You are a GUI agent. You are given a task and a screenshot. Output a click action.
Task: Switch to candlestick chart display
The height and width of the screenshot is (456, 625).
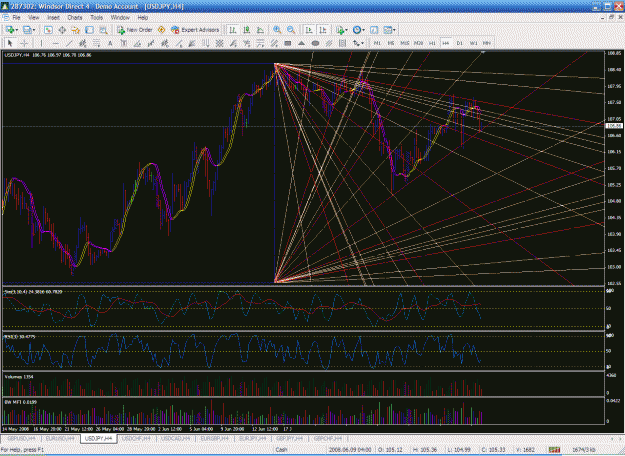coord(247,30)
